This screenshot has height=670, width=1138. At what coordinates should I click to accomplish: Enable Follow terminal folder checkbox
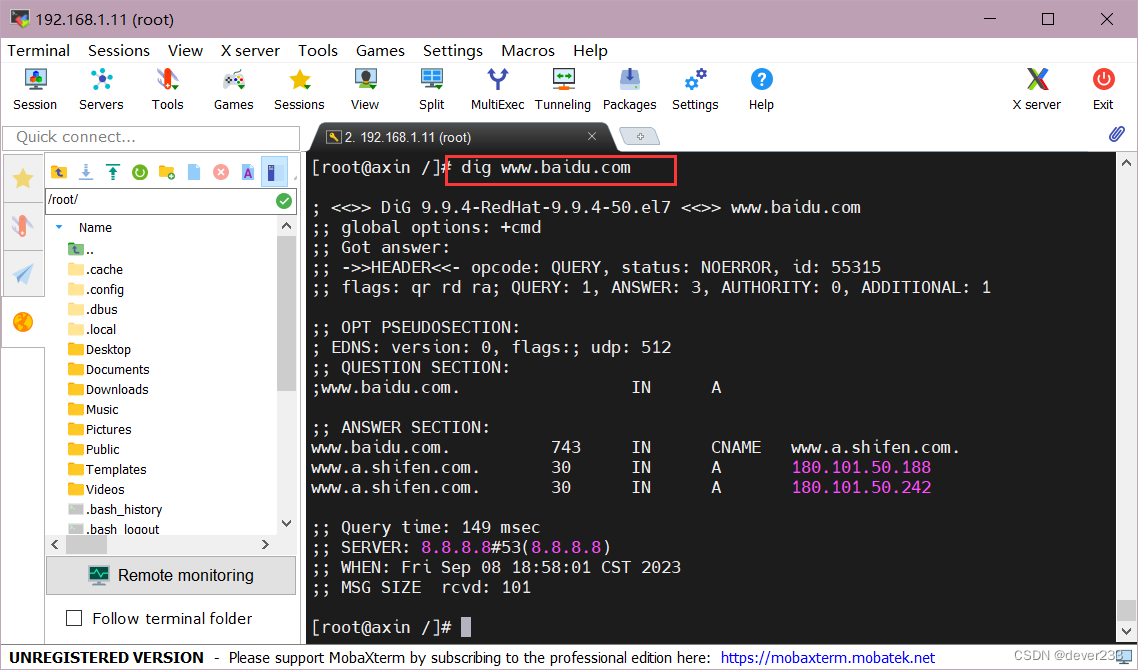pos(74,618)
